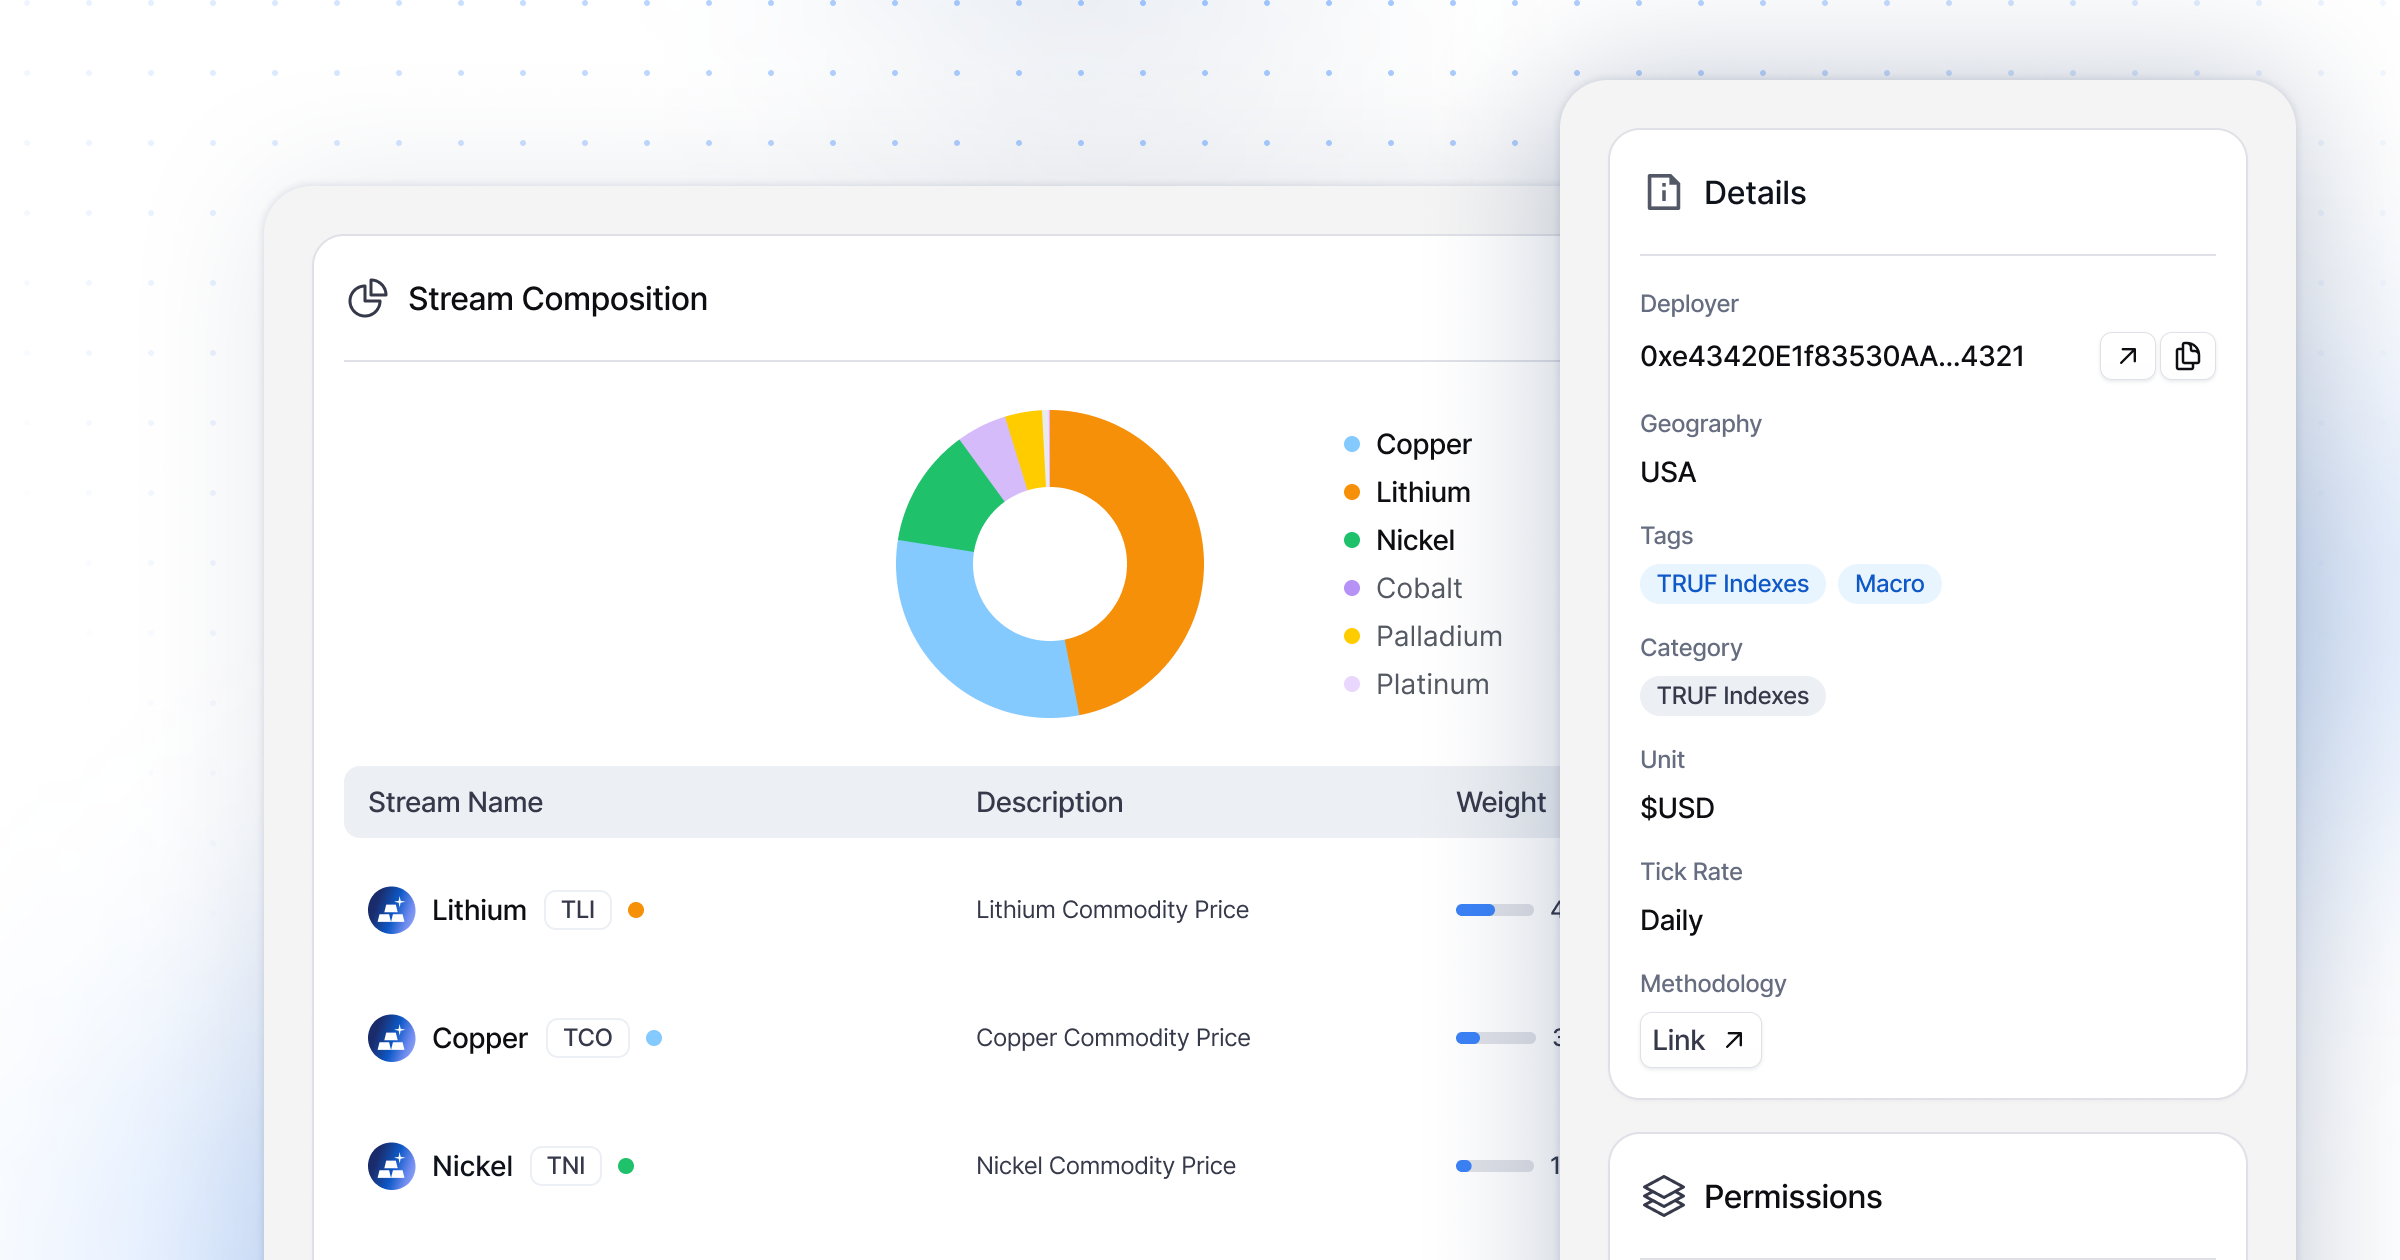
Task: Click the green Nickel donut segment
Action: pyautogui.click(x=945, y=500)
